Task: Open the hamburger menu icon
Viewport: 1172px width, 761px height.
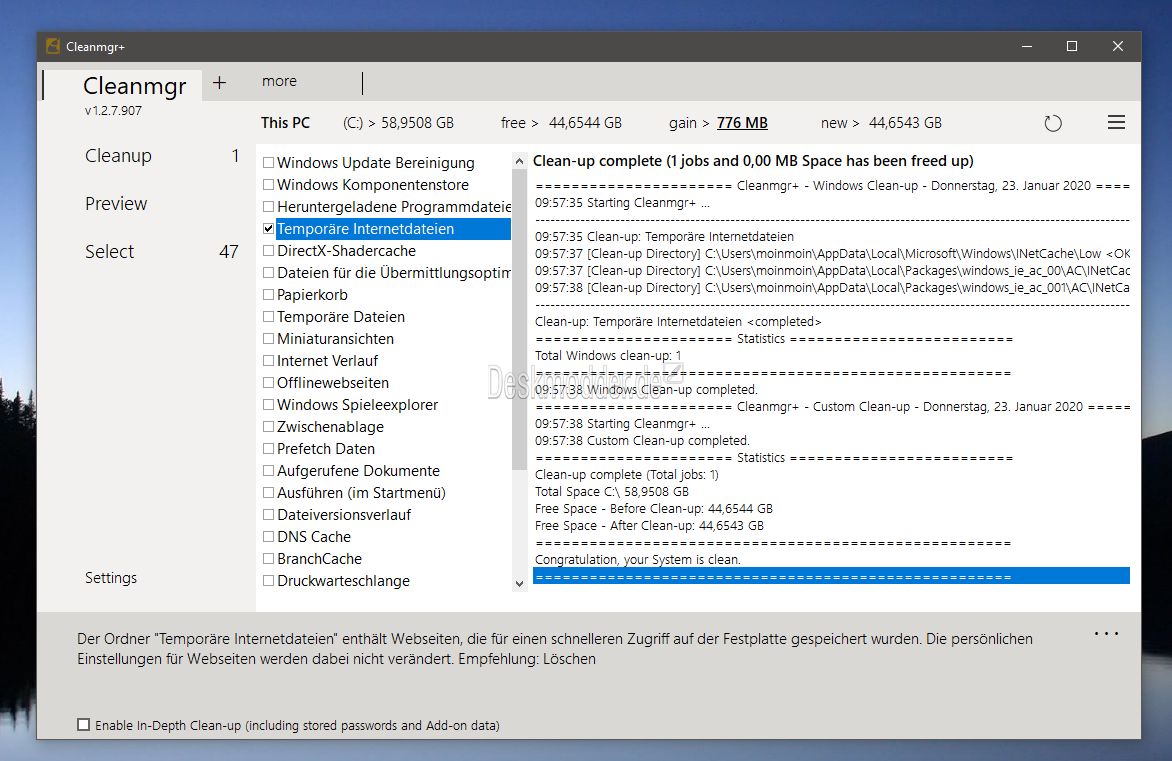Action: (x=1116, y=123)
